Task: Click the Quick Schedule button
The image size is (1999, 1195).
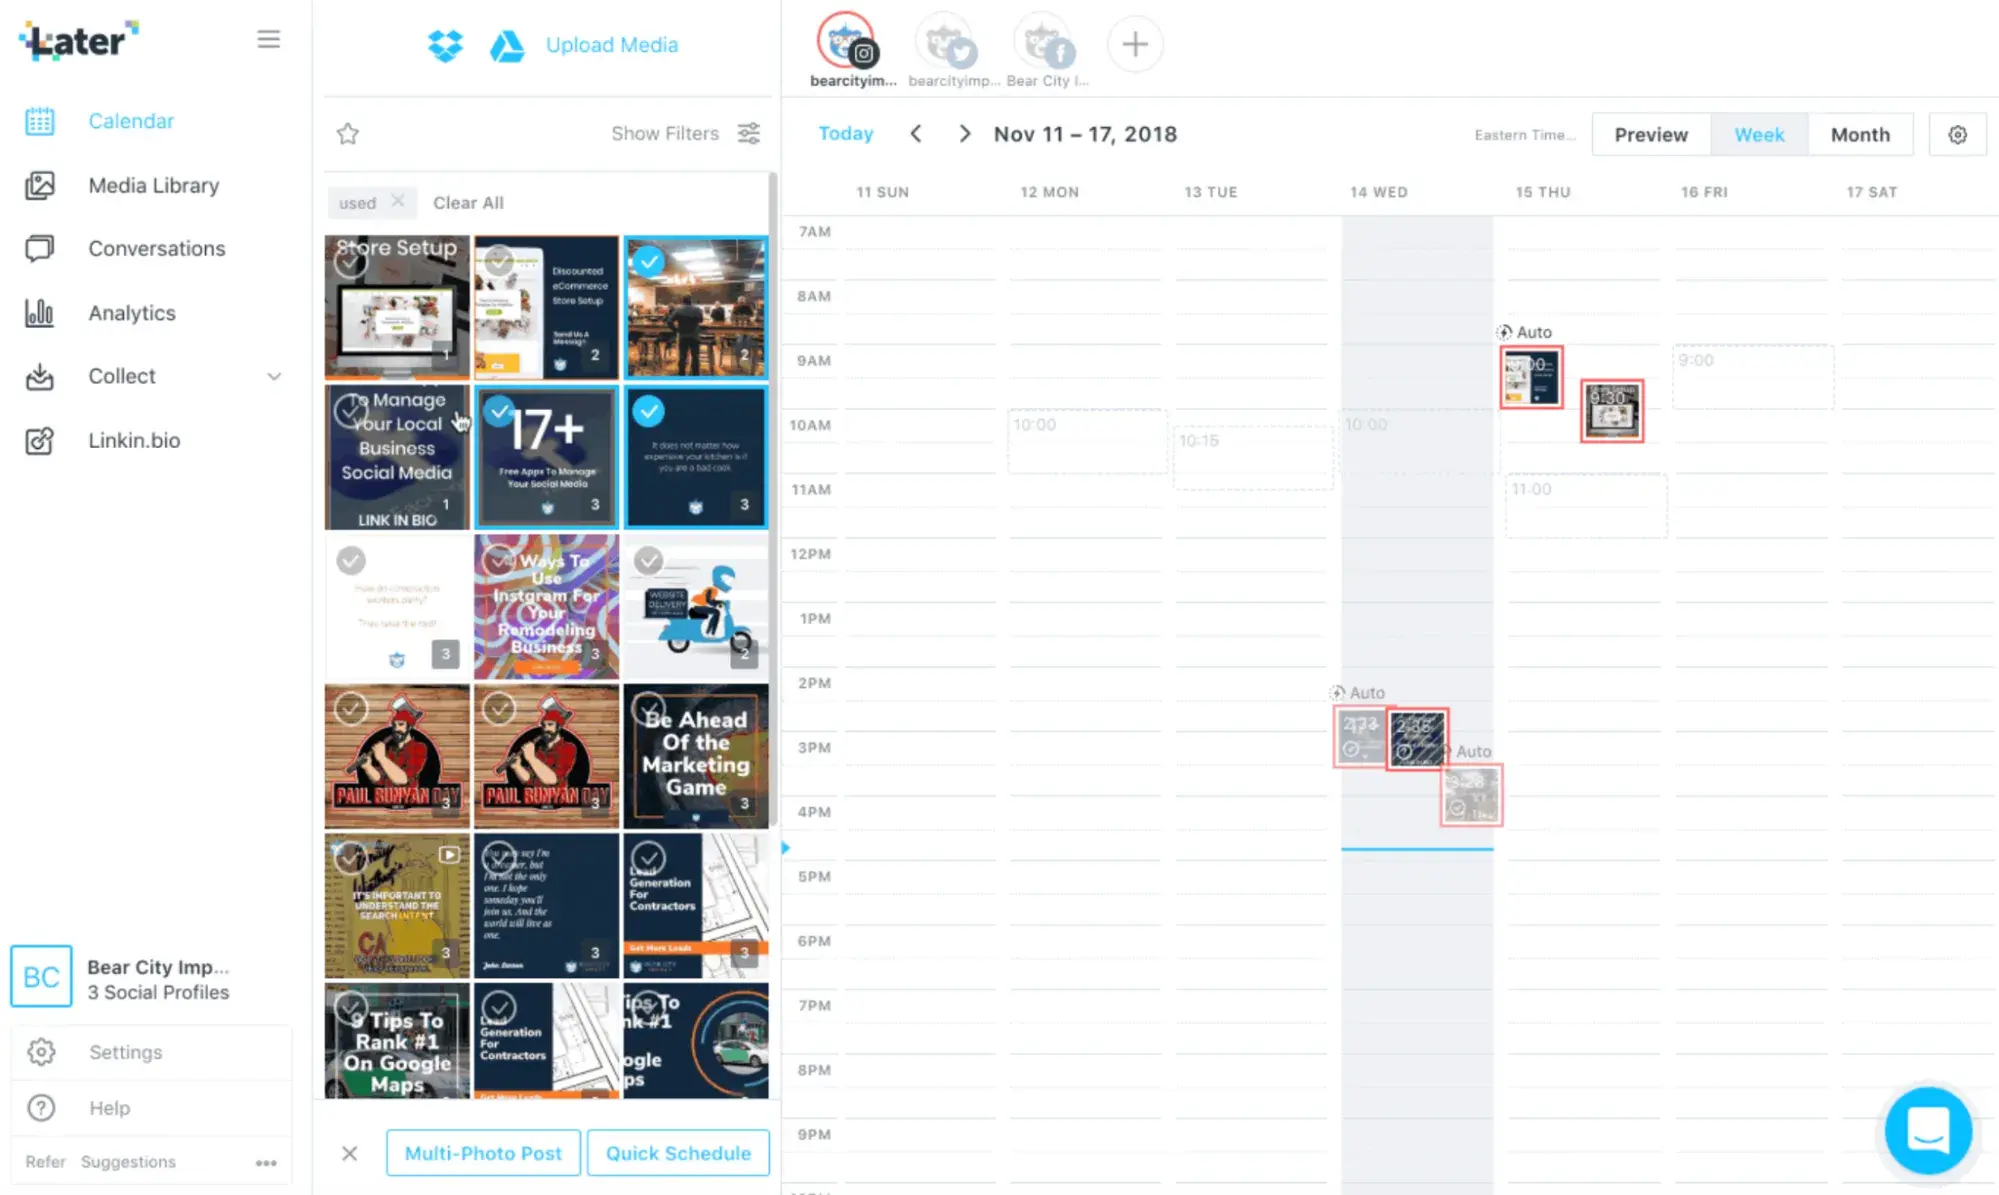Action: point(678,1152)
